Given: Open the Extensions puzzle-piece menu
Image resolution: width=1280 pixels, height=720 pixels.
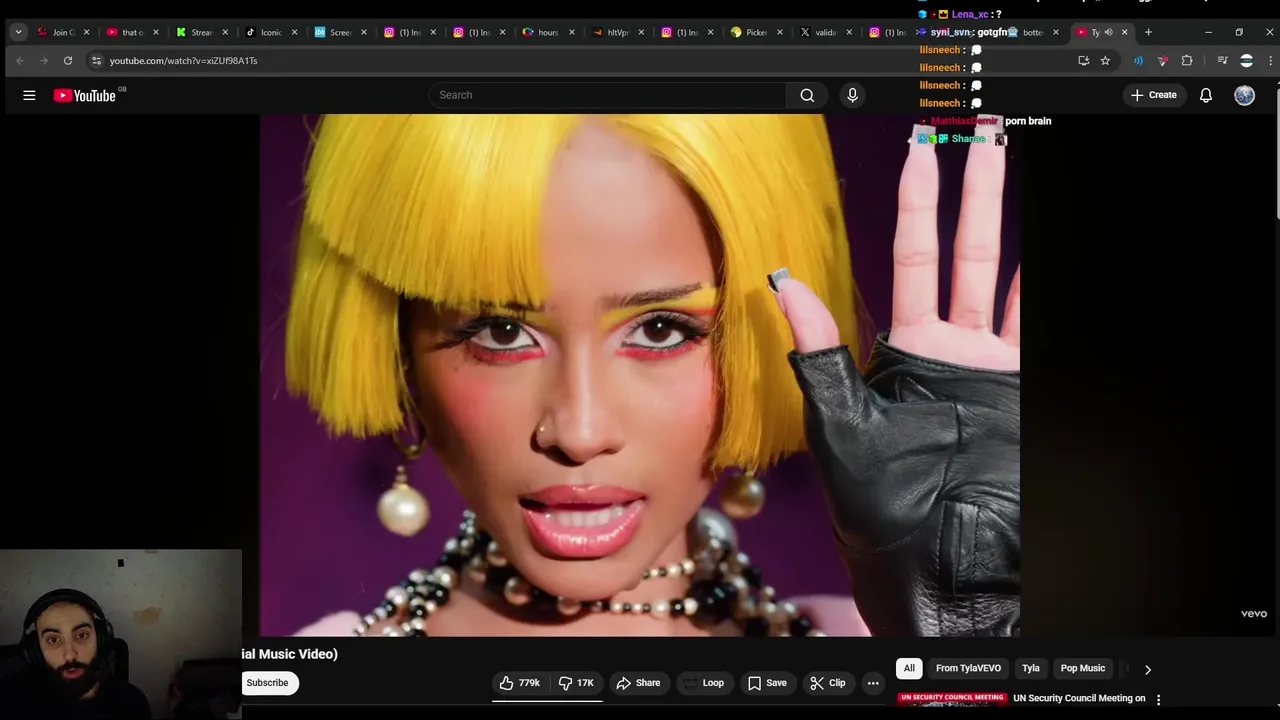Looking at the screenshot, I should [x=1187, y=61].
